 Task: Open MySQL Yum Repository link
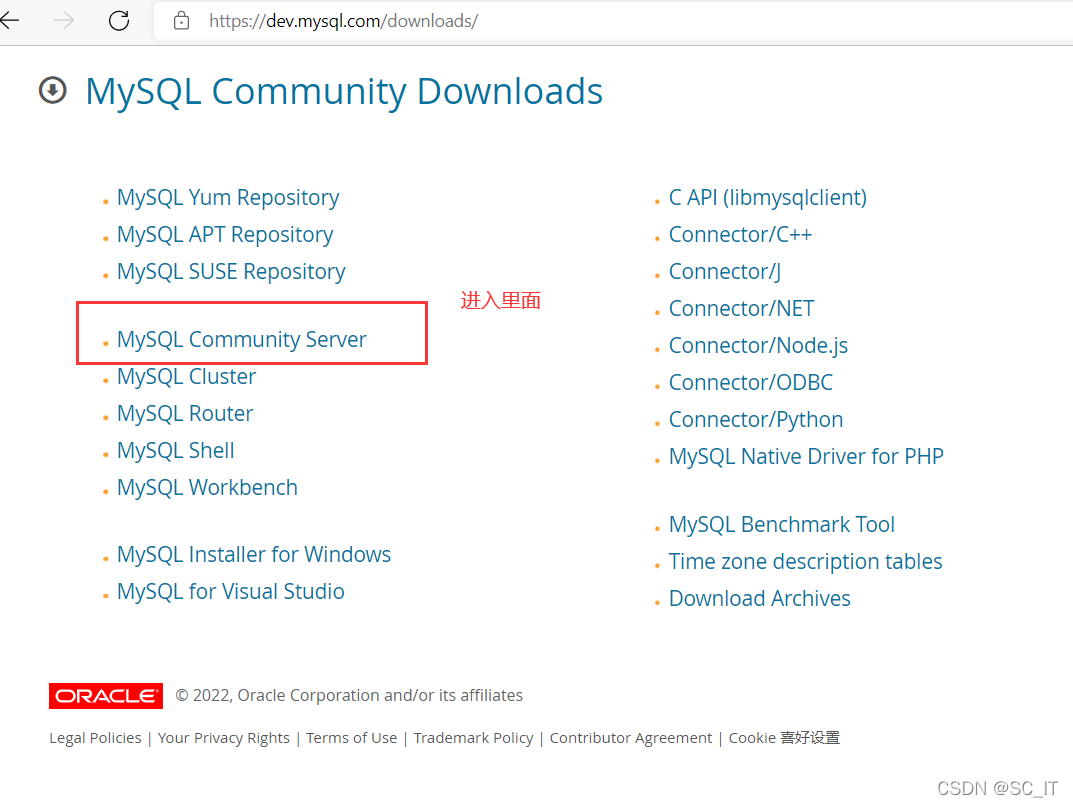(228, 197)
